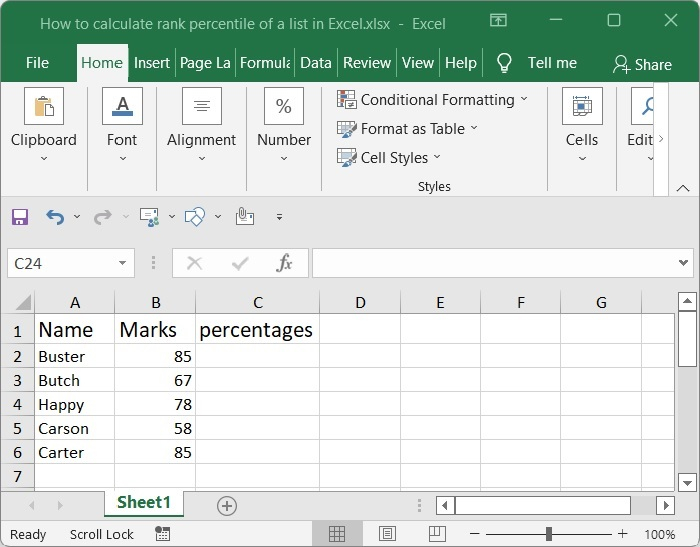This screenshot has width=700, height=547.
Task: Expand the Format as Table dropdown
Action: (474, 128)
